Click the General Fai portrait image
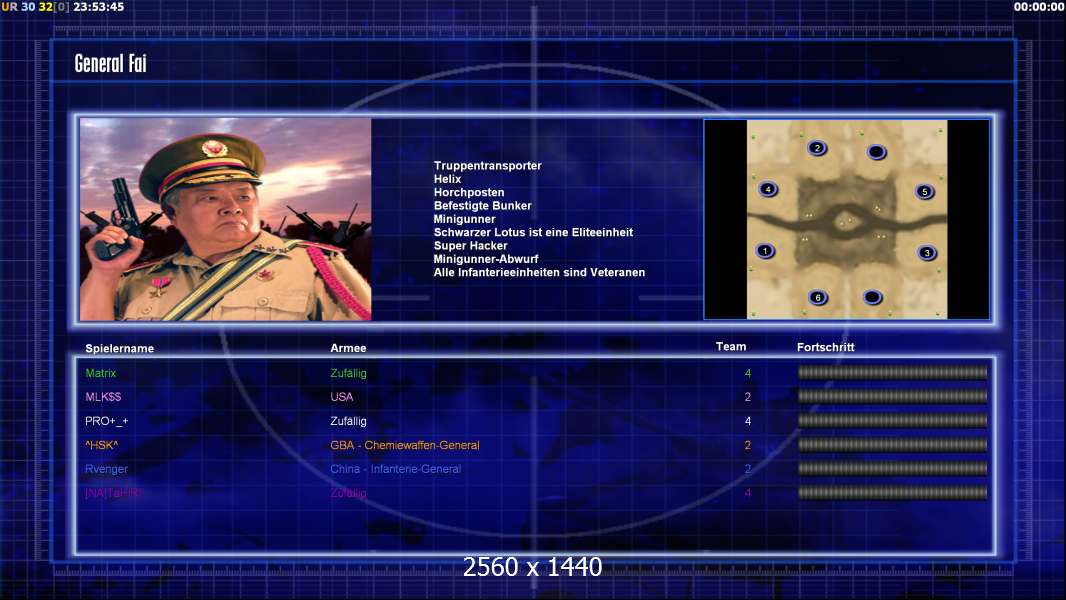 pos(225,219)
